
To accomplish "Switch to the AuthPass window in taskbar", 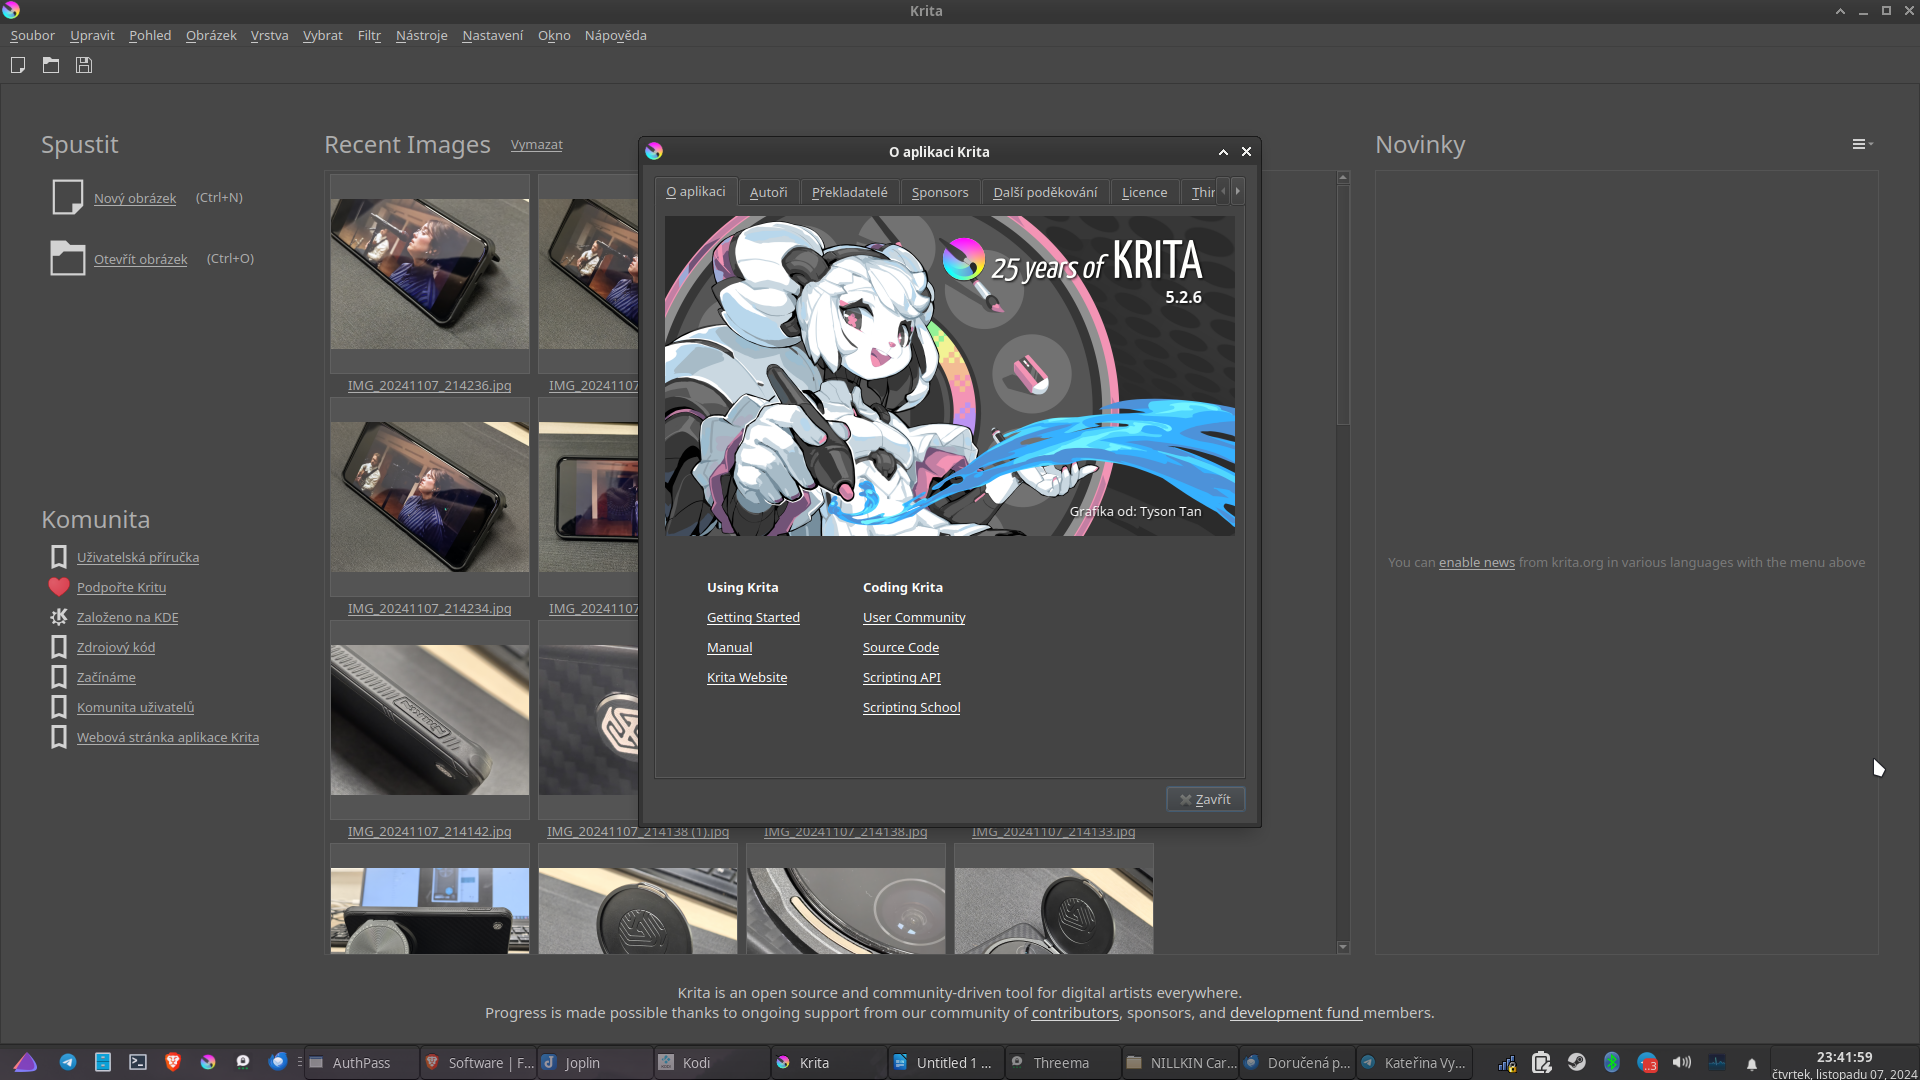I will 361,1062.
